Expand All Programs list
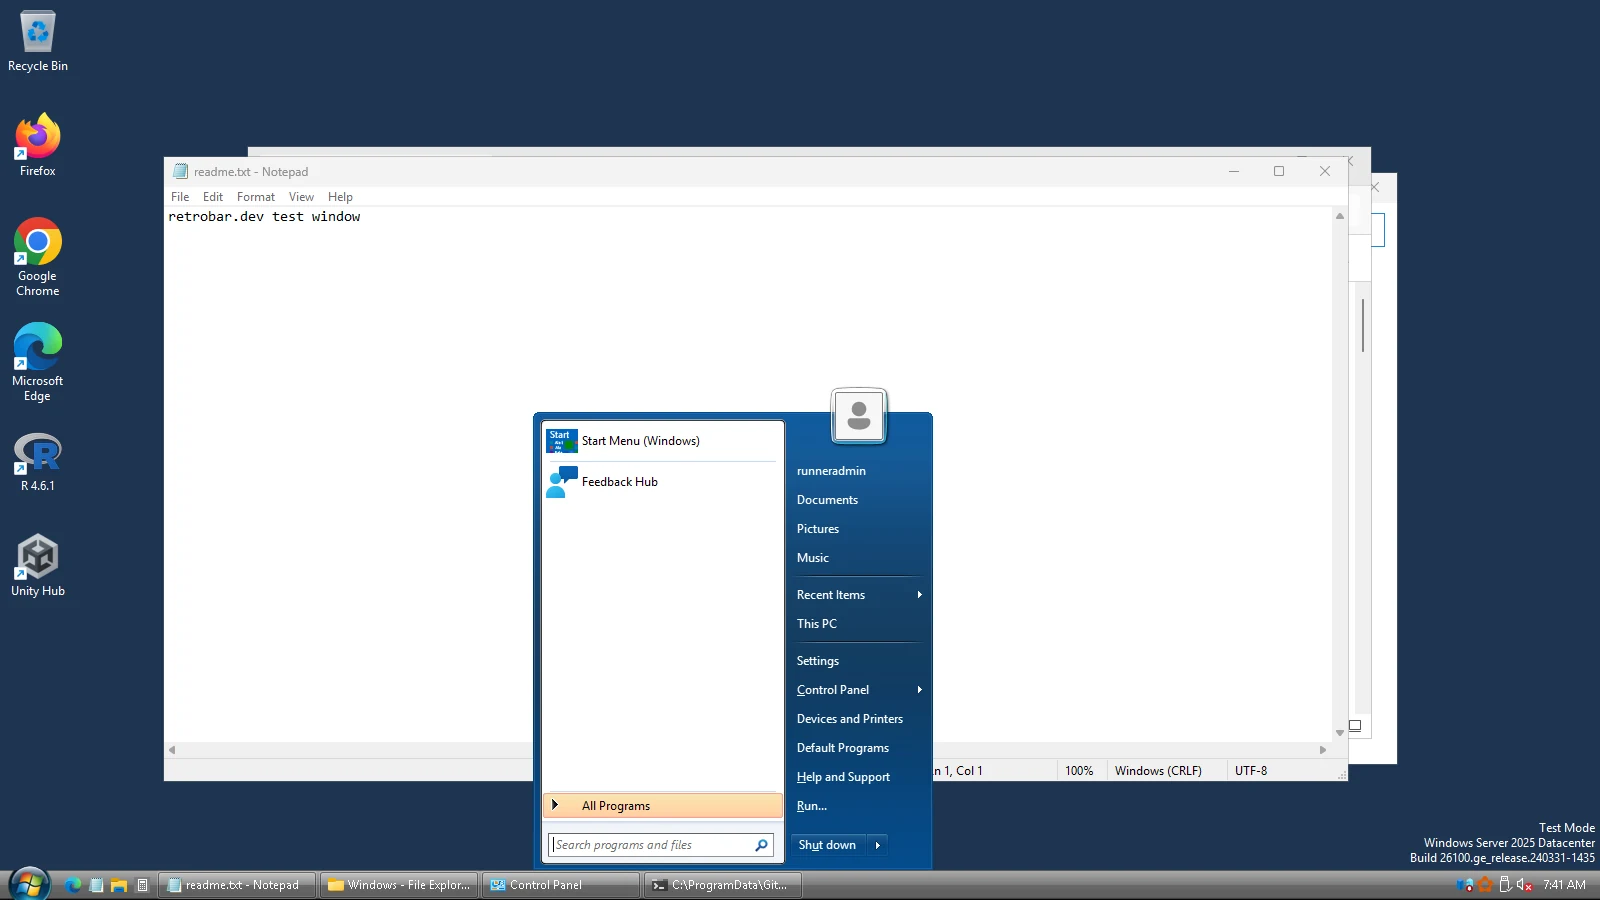This screenshot has width=1600, height=900. (x=662, y=806)
